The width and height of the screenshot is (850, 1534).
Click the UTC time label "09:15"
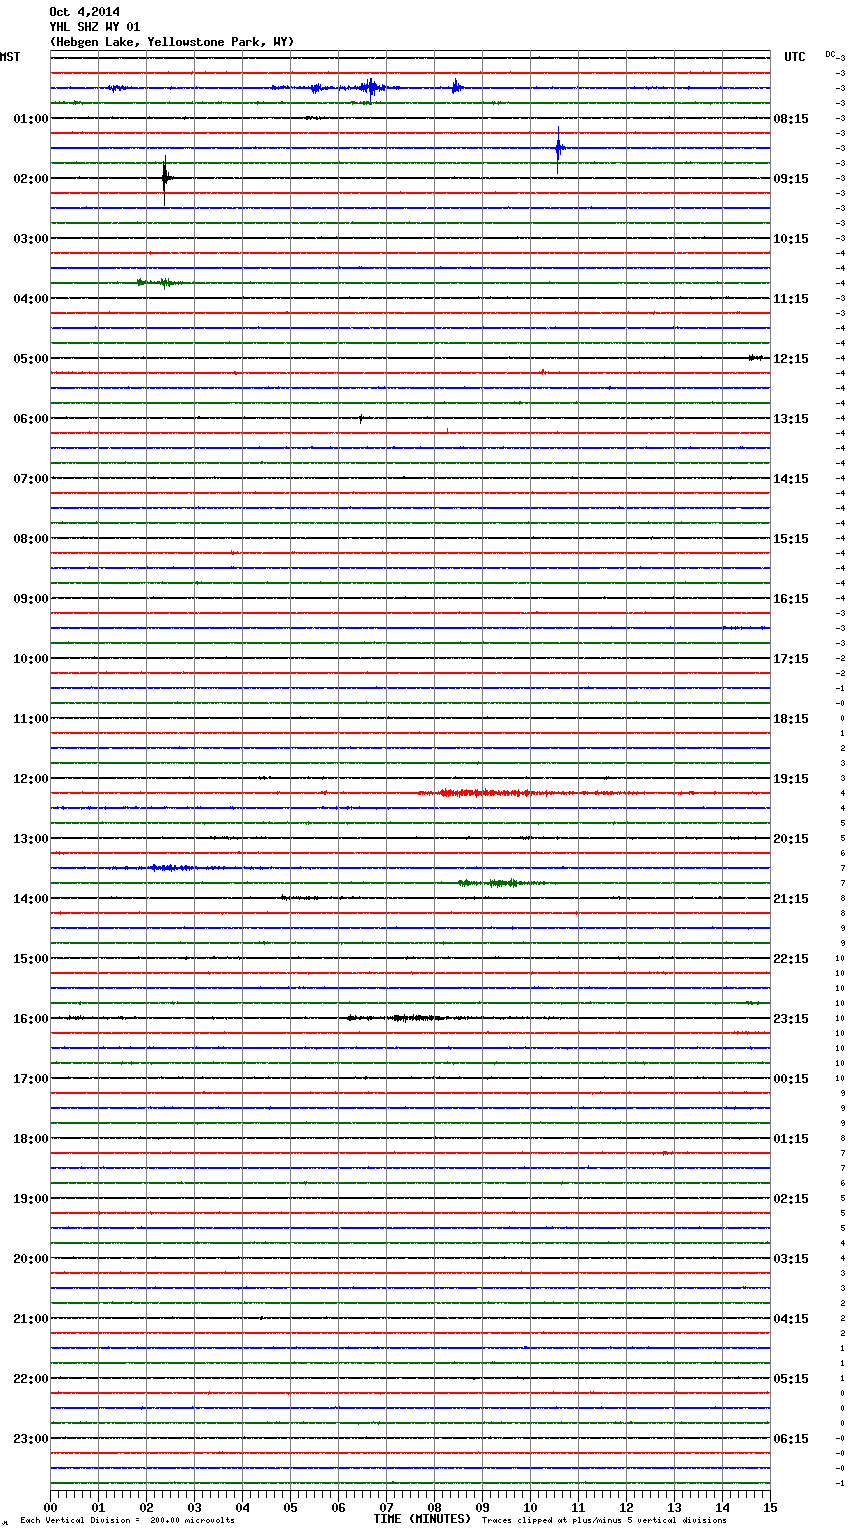coord(791,179)
